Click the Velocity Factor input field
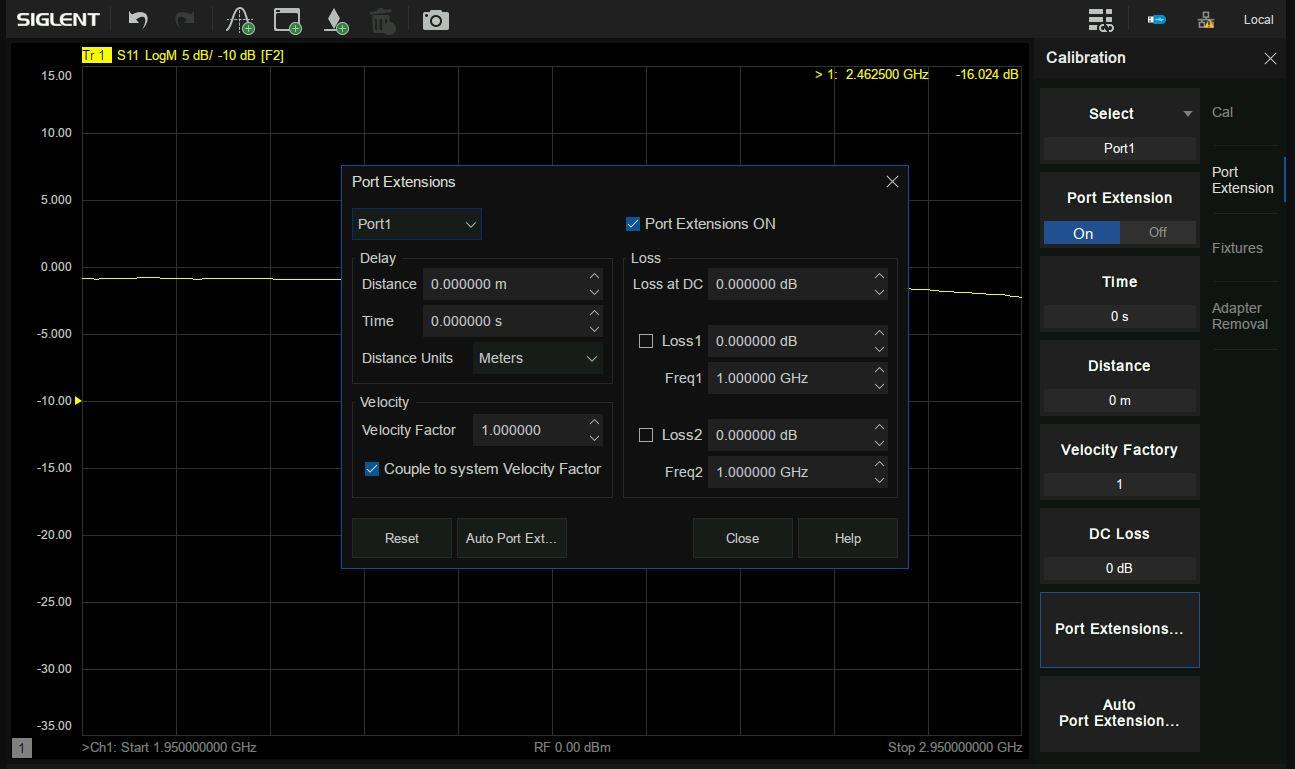 point(528,430)
